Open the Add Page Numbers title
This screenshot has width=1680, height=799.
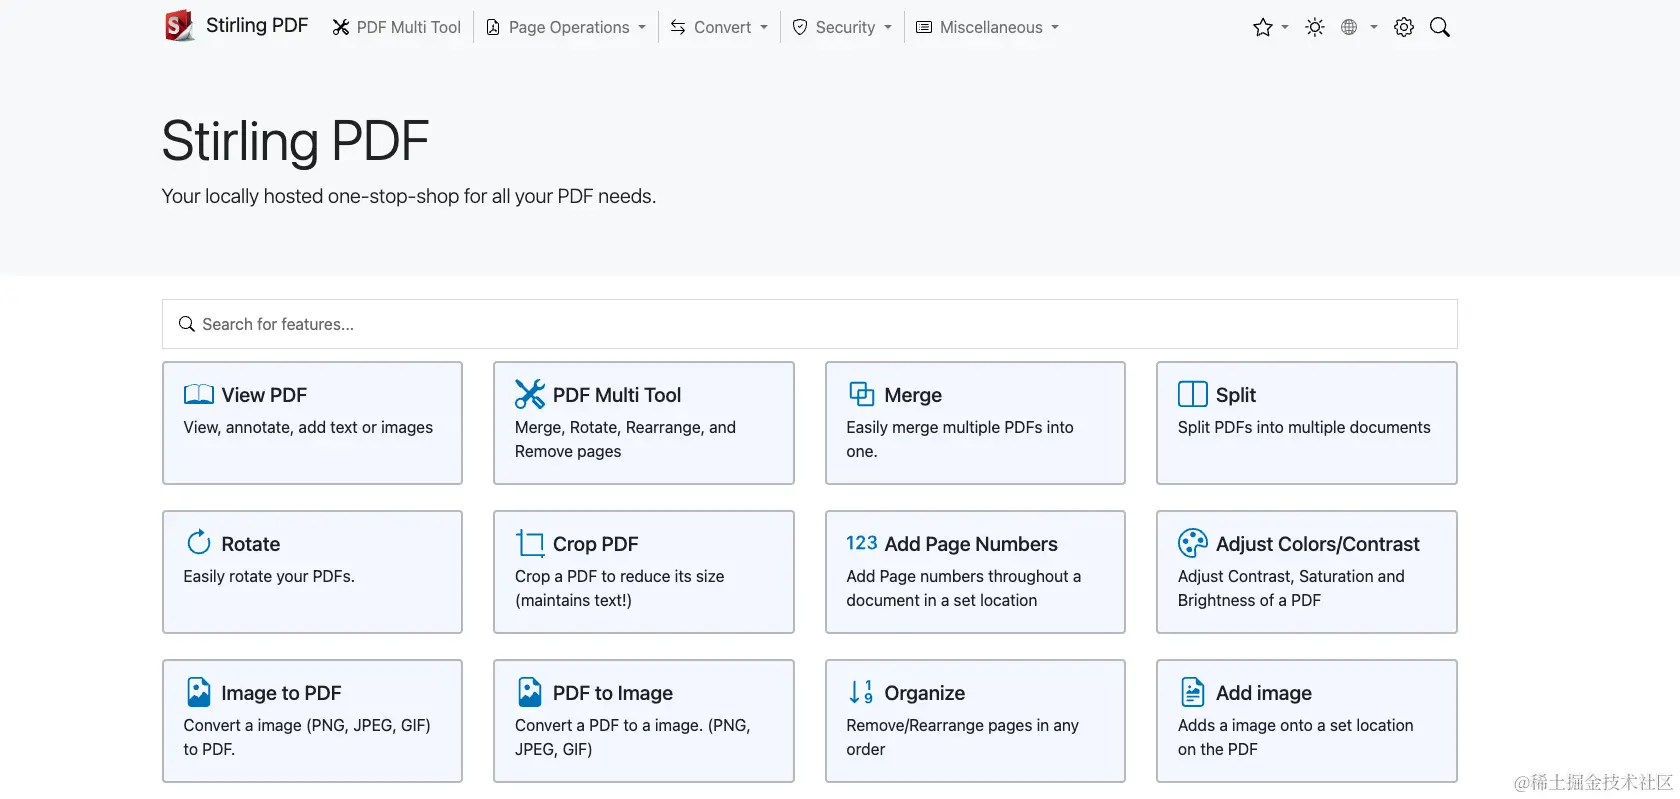(971, 544)
